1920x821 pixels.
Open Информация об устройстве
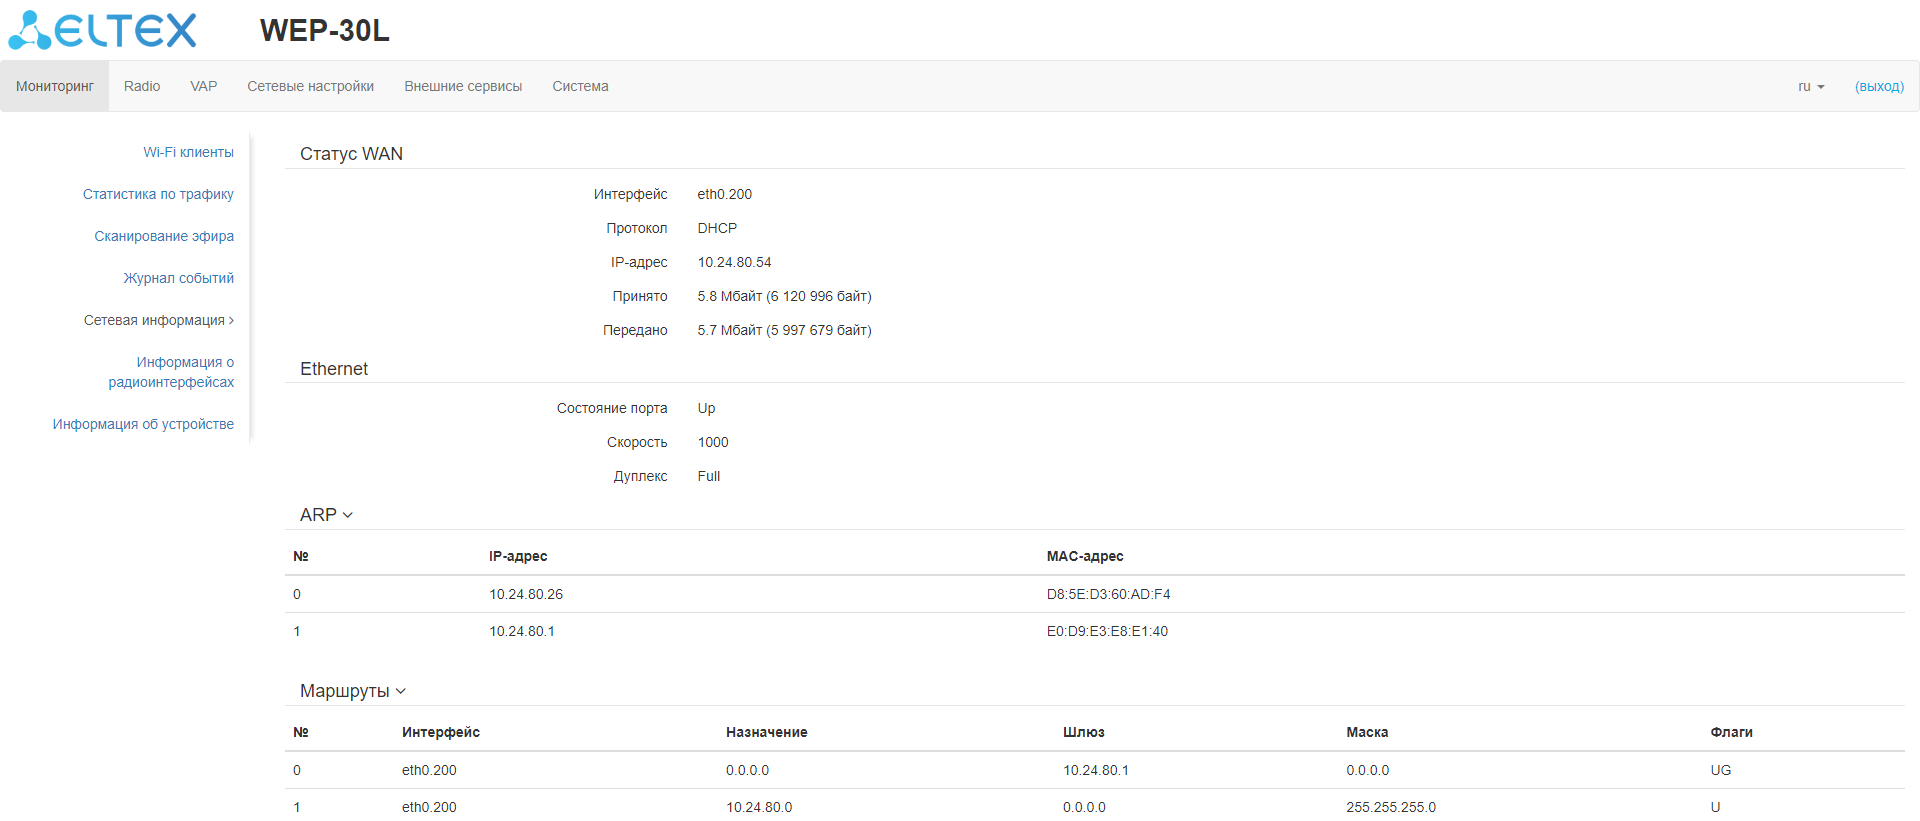tap(143, 424)
